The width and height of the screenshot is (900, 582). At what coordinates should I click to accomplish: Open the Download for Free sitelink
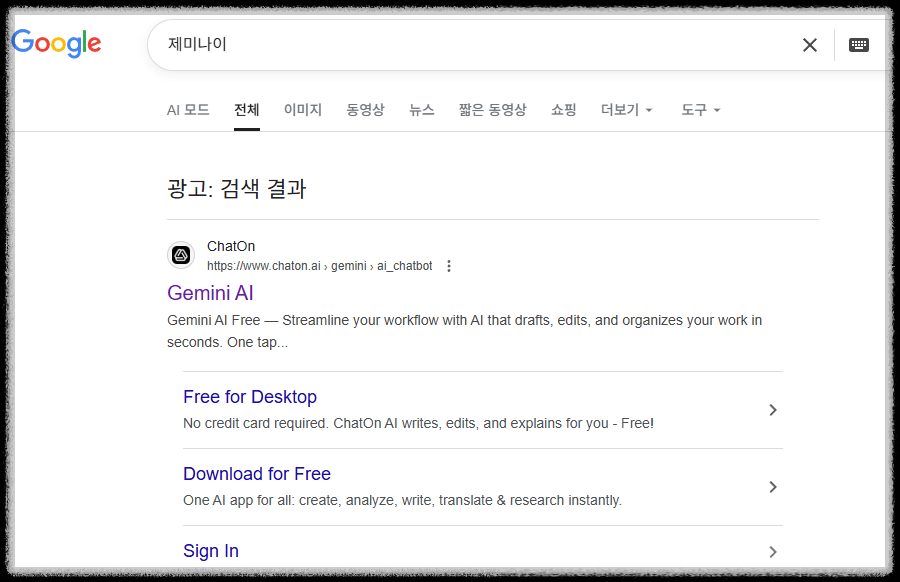(257, 474)
